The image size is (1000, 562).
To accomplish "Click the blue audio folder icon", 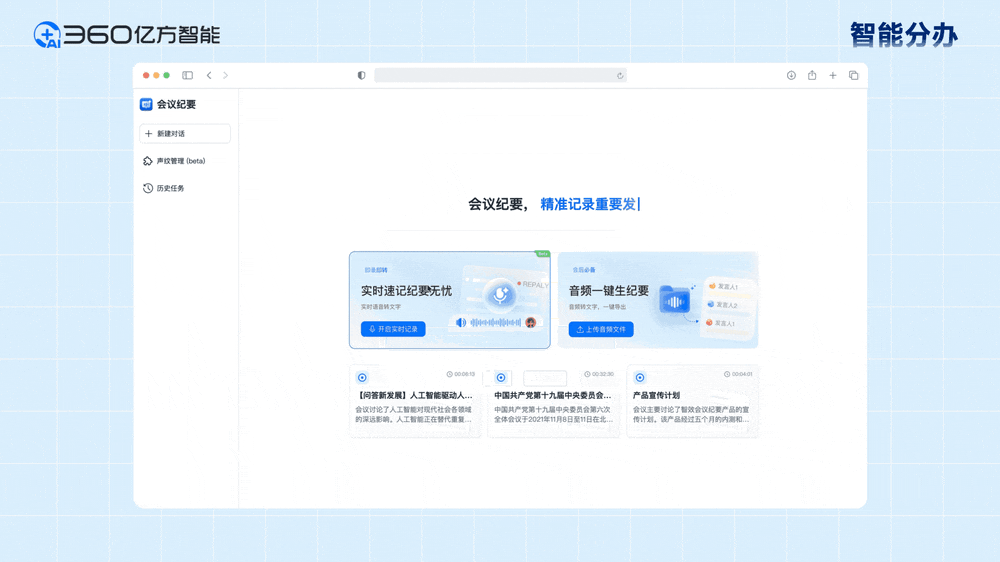I will [x=675, y=301].
